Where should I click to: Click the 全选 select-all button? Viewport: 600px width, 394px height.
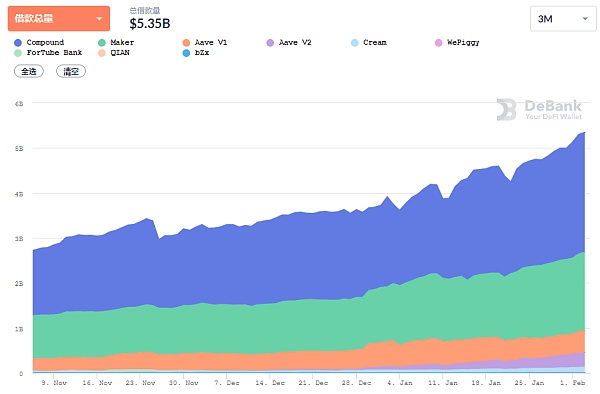(29, 71)
